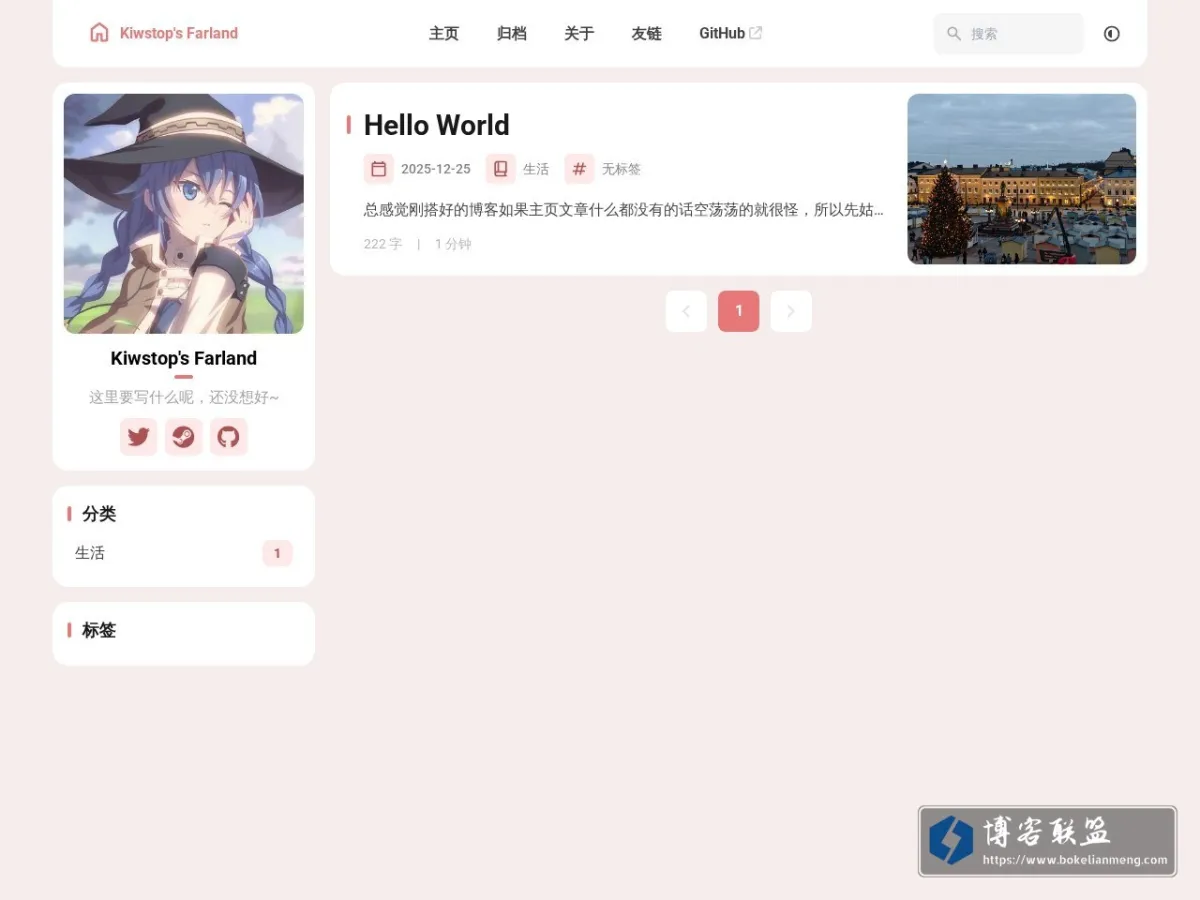Click the 1 分钟 reading time

click(x=453, y=244)
